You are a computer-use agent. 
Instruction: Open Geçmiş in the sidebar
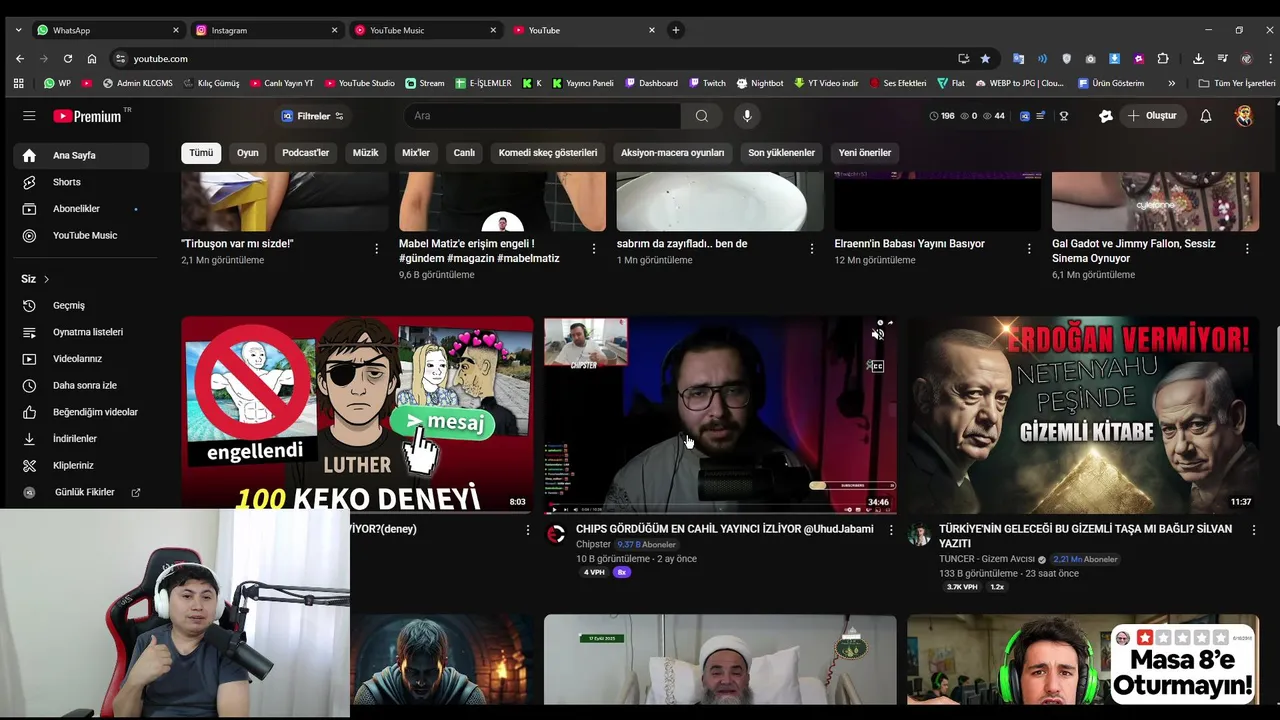point(81,305)
